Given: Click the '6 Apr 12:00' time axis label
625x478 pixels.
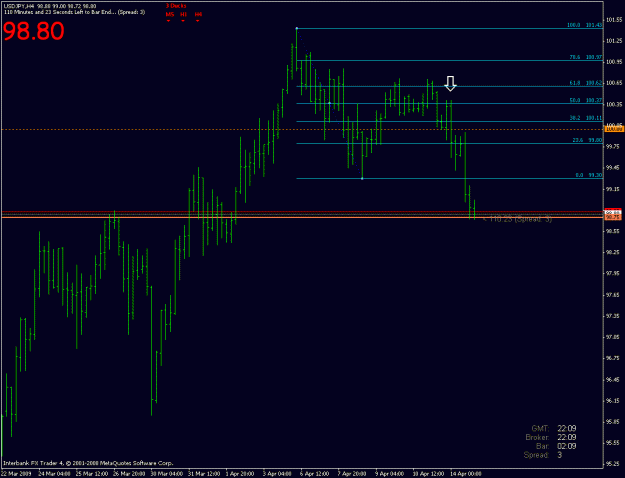Looking at the screenshot, I should (x=314, y=474).
